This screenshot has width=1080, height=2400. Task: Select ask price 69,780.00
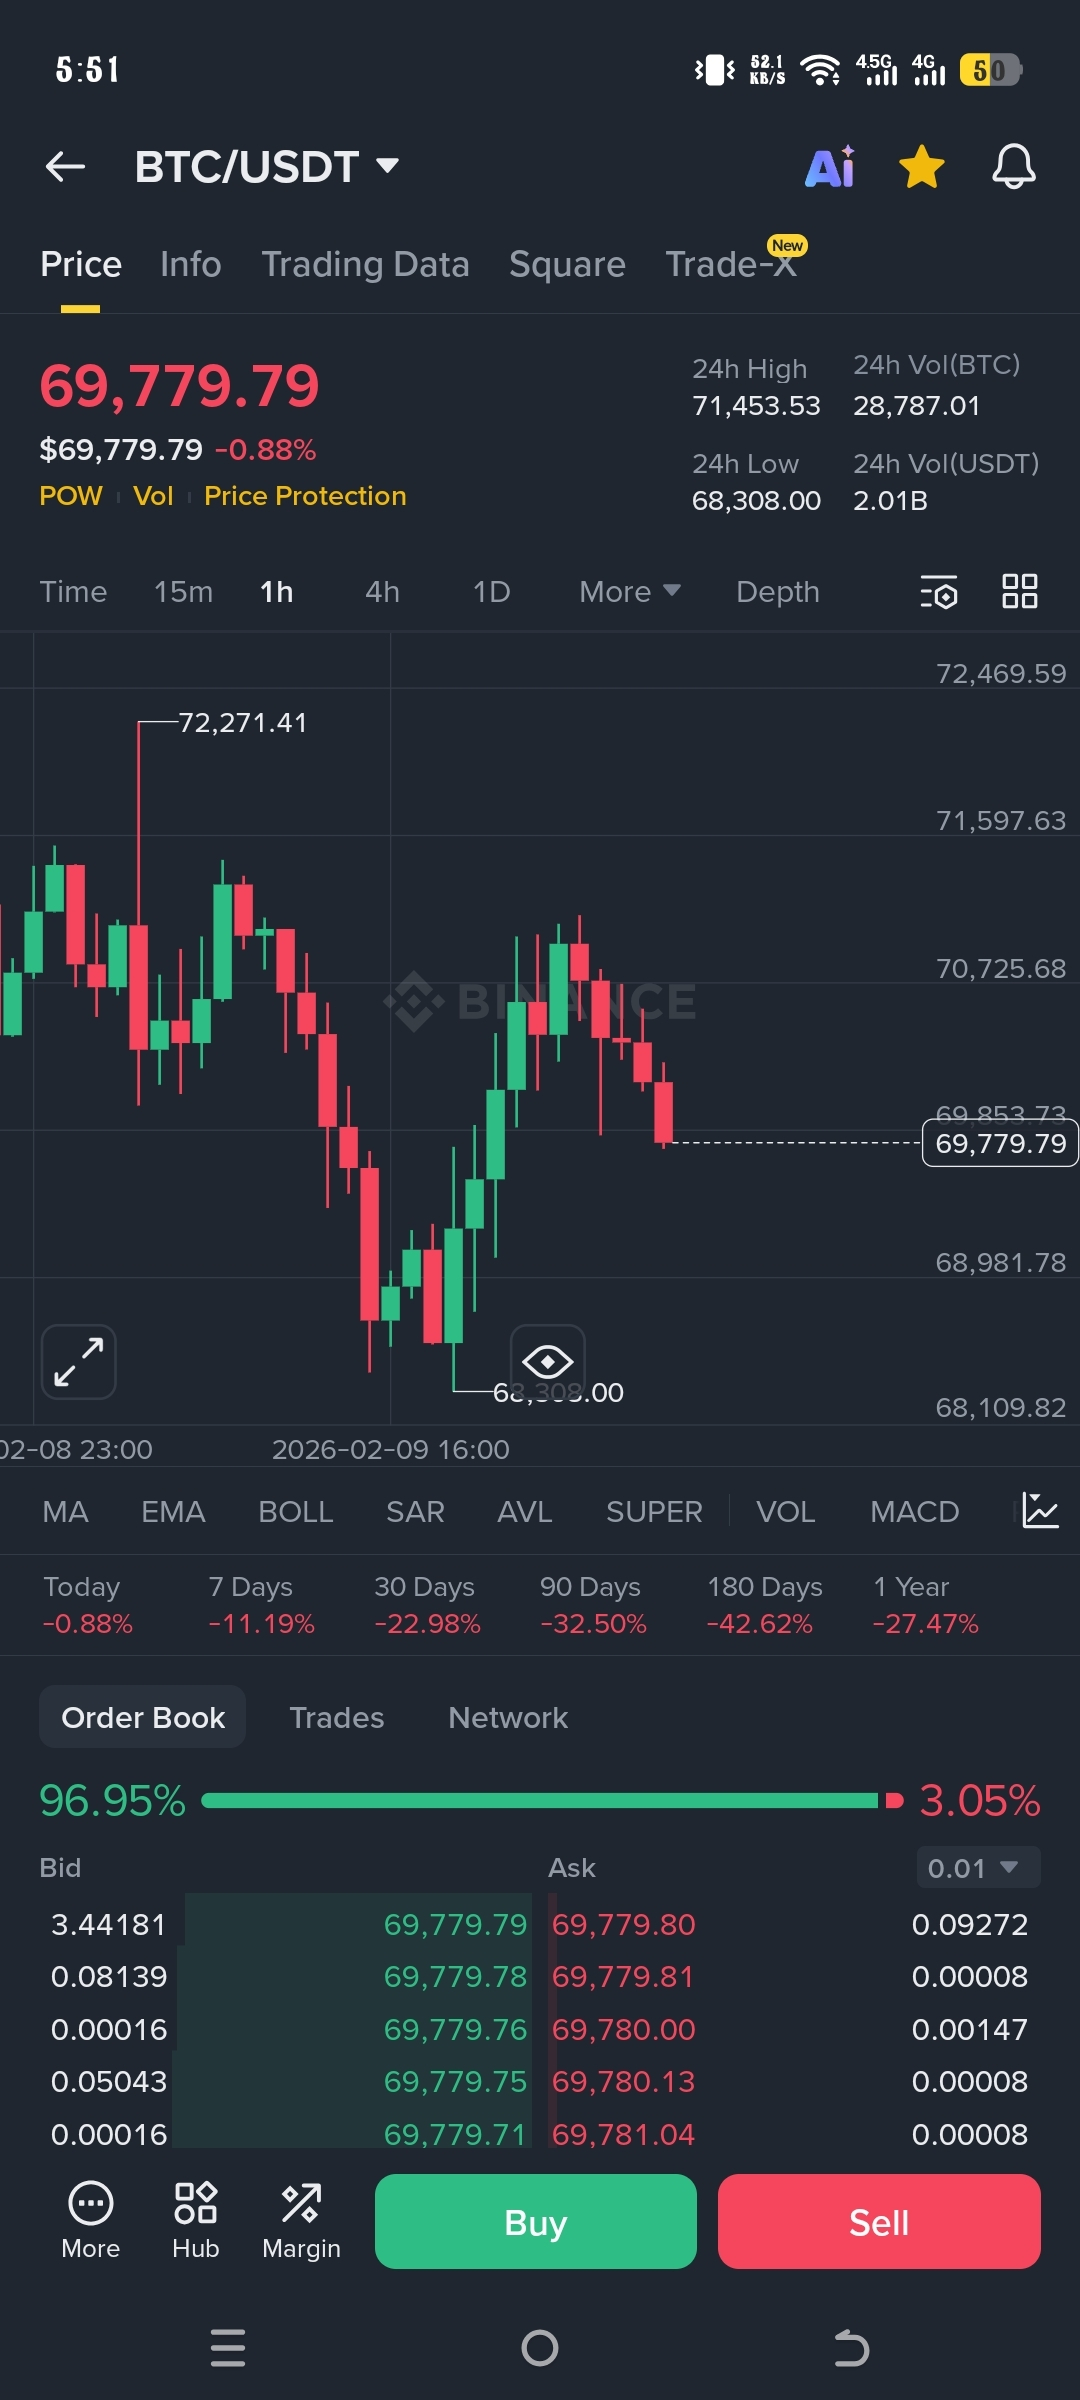point(624,2029)
